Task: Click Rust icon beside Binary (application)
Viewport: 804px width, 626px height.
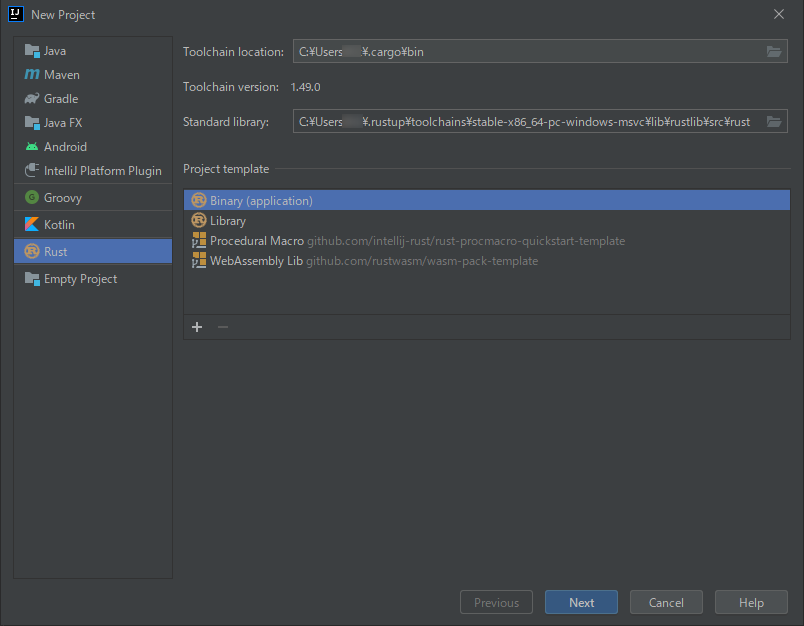Action: pos(198,200)
